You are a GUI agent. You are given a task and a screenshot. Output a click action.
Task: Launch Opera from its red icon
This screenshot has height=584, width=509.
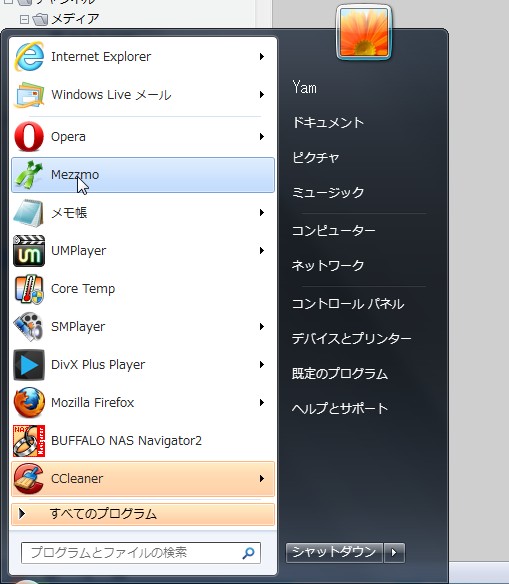[29, 136]
